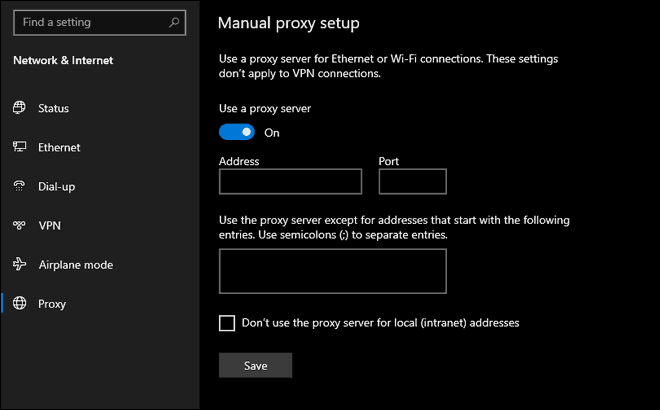The width and height of the screenshot is (660, 410).
Task: Focus the Port number field
Action: pos(412,181)
